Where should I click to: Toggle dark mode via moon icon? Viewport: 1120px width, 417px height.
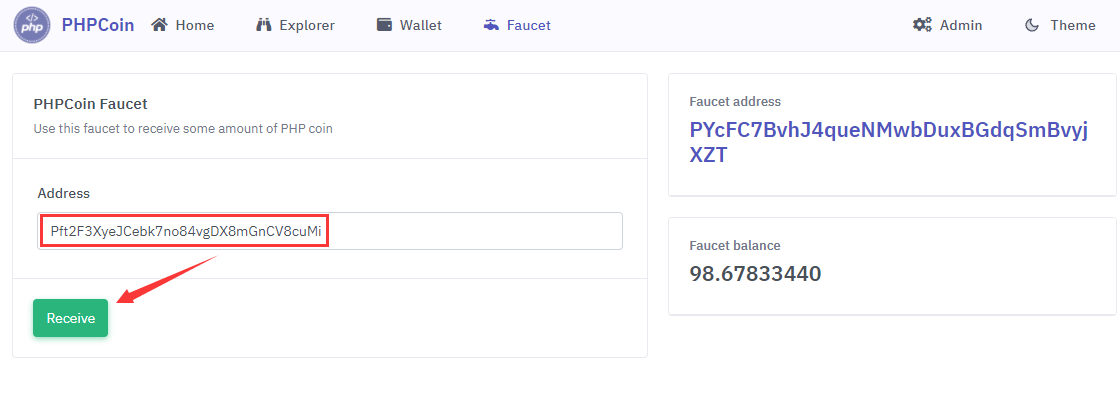click(1032, 25)
